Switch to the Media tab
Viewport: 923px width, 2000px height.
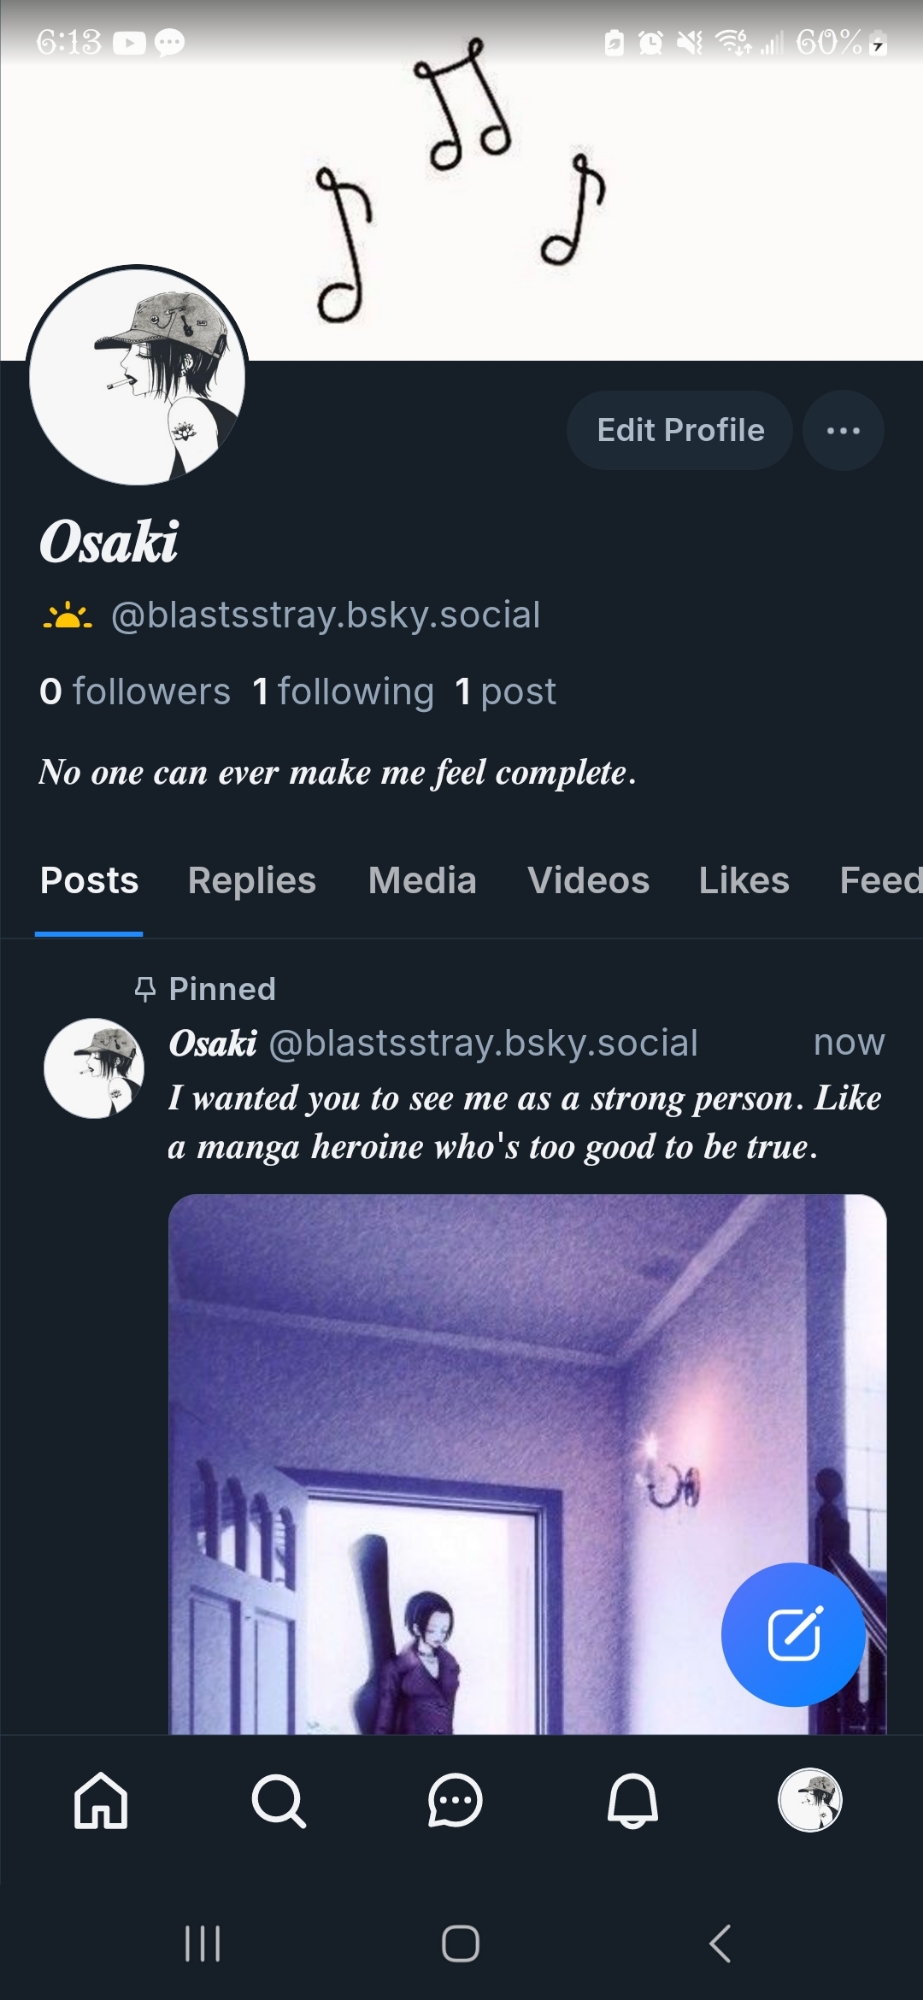click(x=422, y=881)
